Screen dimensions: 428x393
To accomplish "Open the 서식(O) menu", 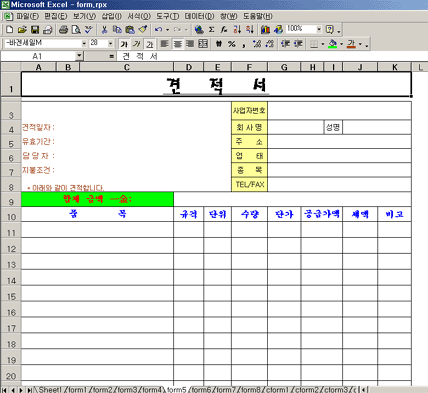I will click(139, 16).
